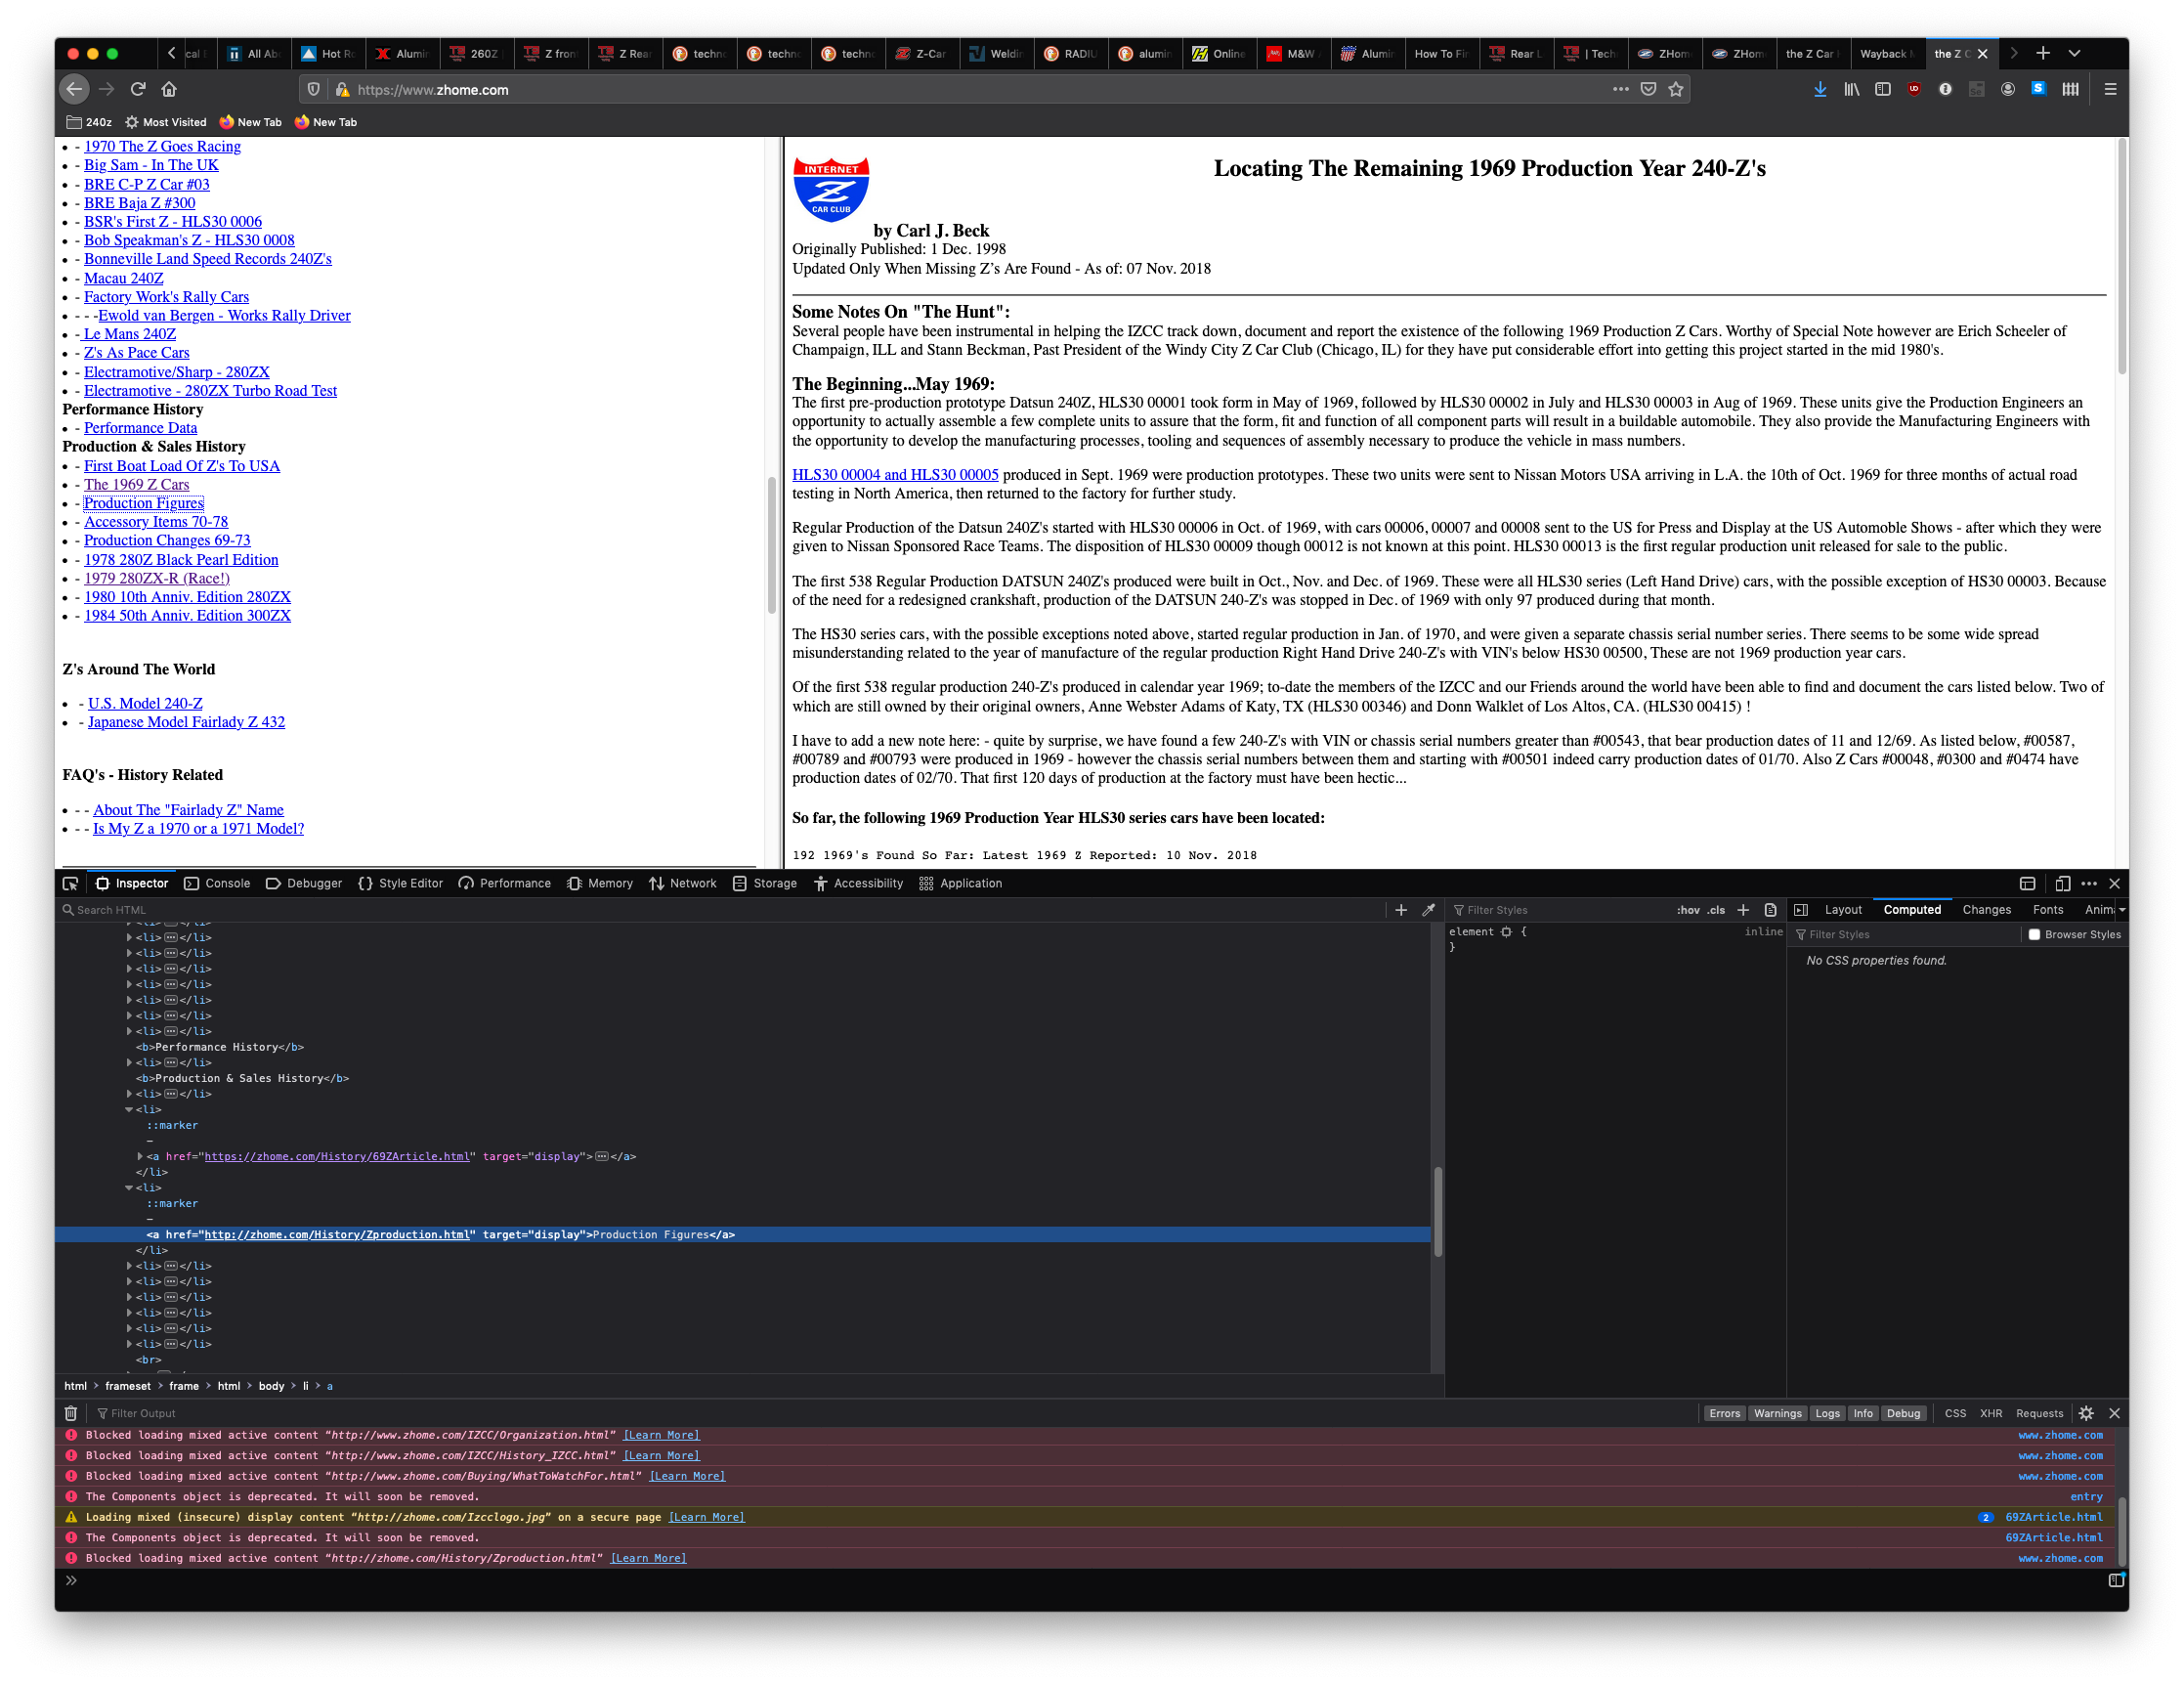Create a new node in the inspector
2184x1684 pixels.
point(1401,910)
